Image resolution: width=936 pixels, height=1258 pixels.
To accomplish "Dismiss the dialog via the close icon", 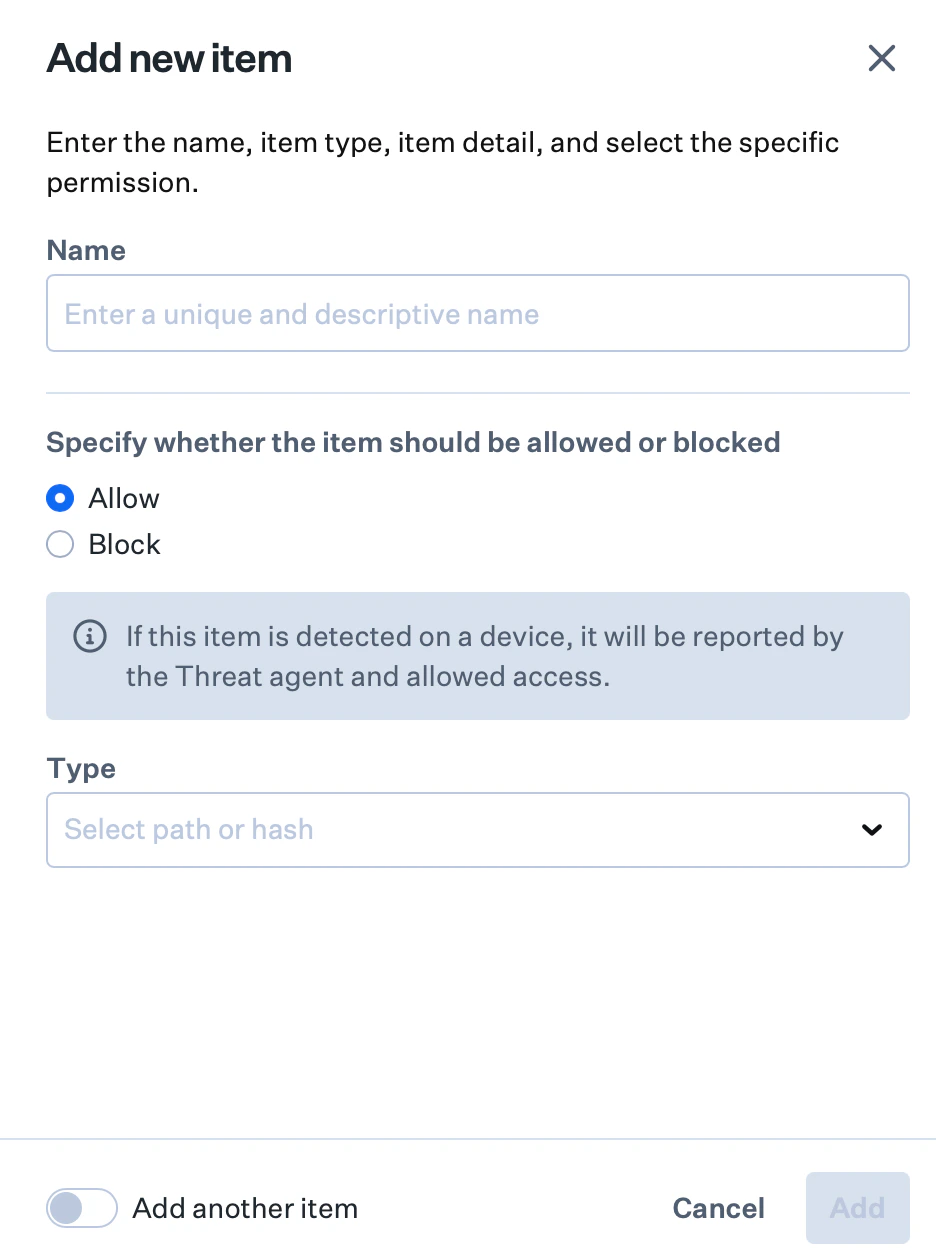I will [x=881, y=58].
